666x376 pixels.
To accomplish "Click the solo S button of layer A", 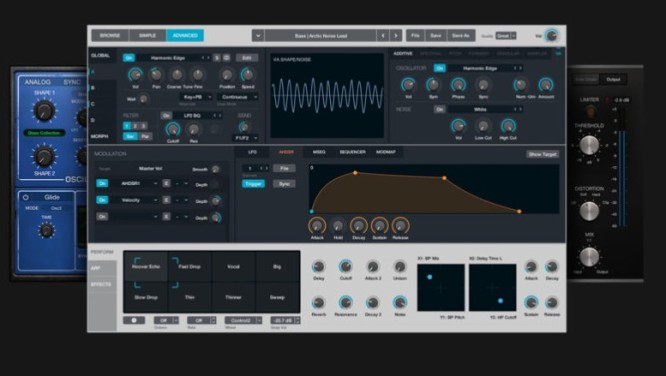I will click(217, 58).
